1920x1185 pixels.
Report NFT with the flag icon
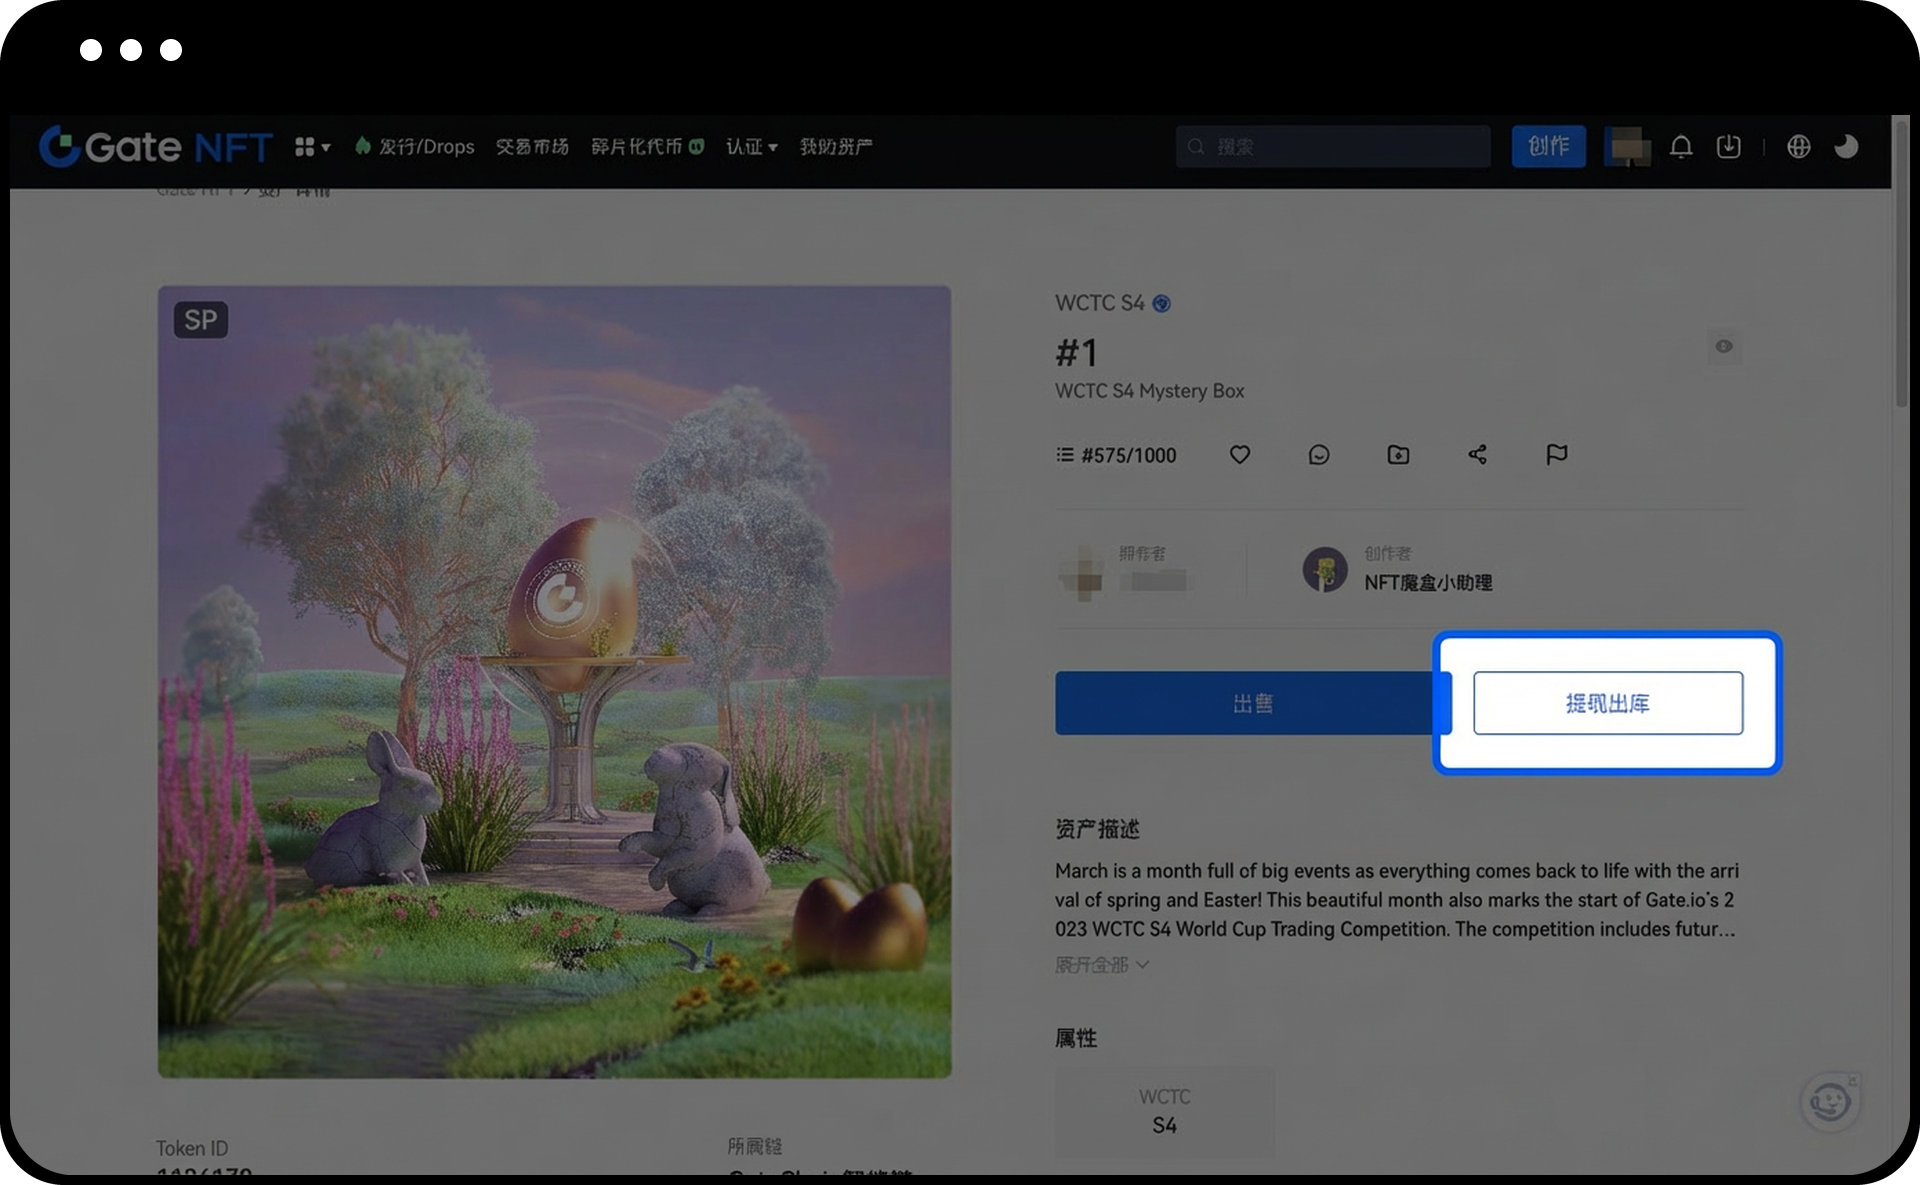tap(1556, 455)
